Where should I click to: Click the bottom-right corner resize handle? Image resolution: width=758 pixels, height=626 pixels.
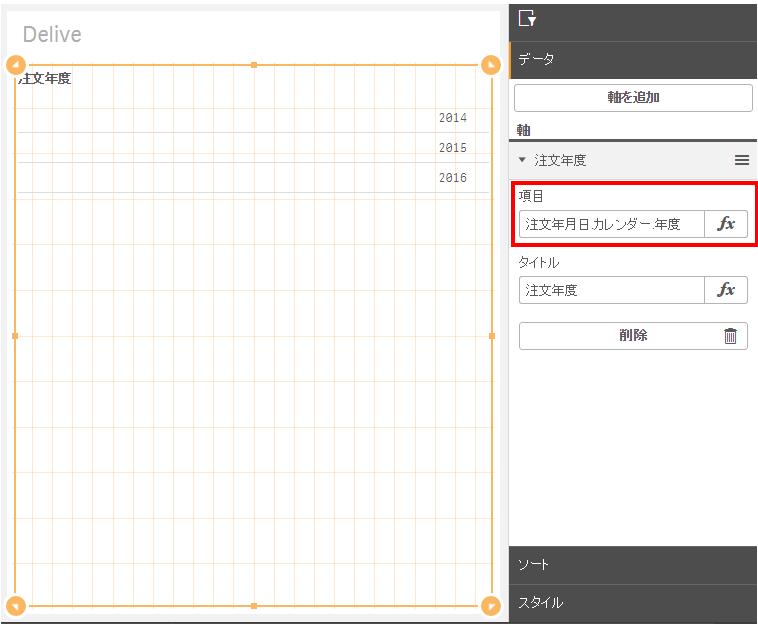pos(491,606)
